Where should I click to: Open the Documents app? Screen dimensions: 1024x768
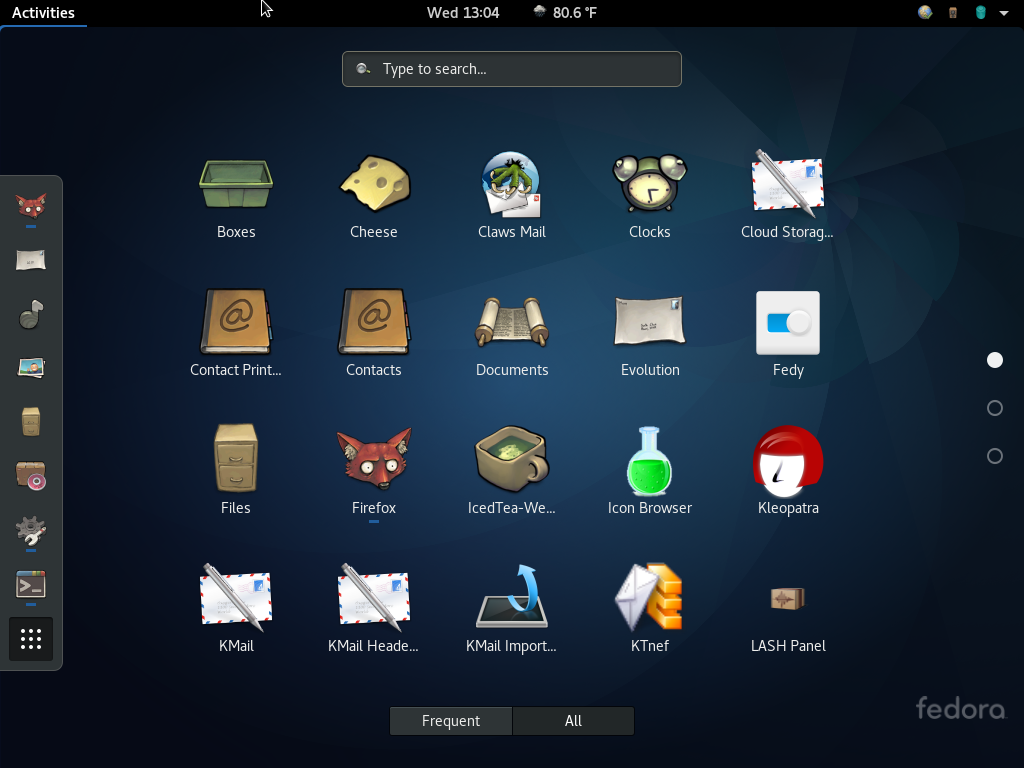point(511,334)
